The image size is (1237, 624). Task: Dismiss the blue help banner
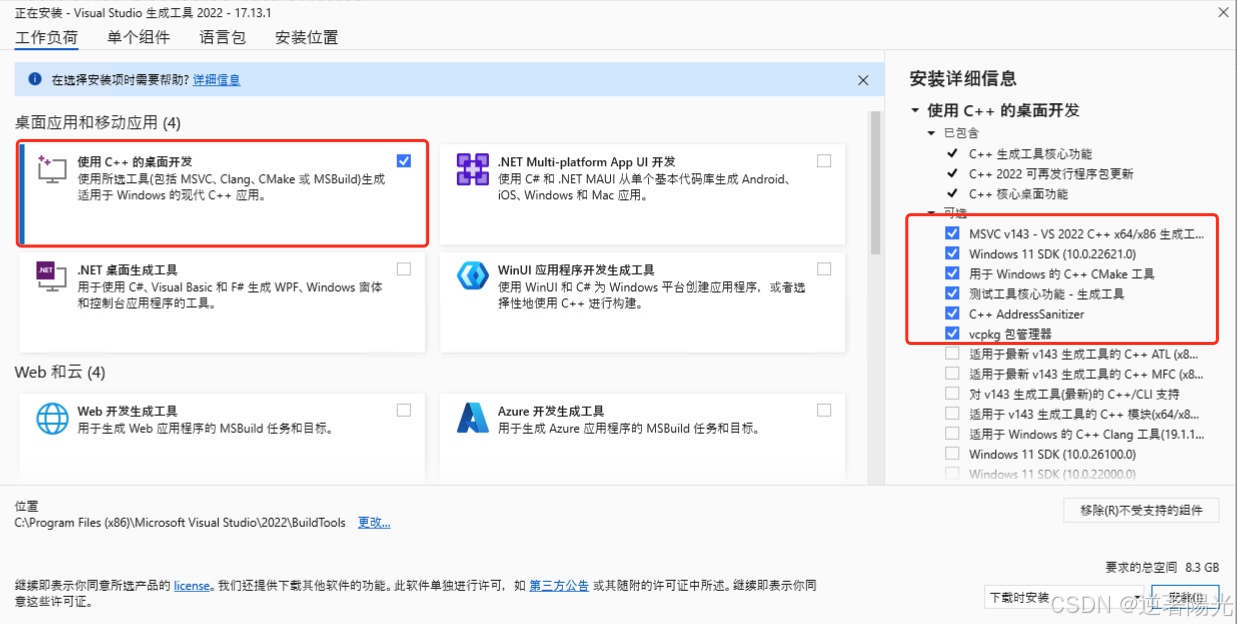(863, 80)
